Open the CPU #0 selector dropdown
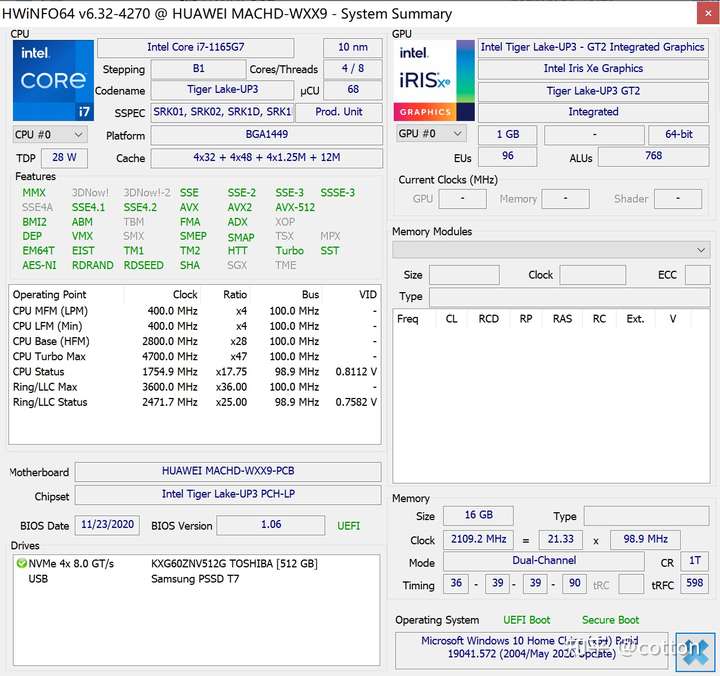This screenshot has width=720, height=676. pos(49,135)
